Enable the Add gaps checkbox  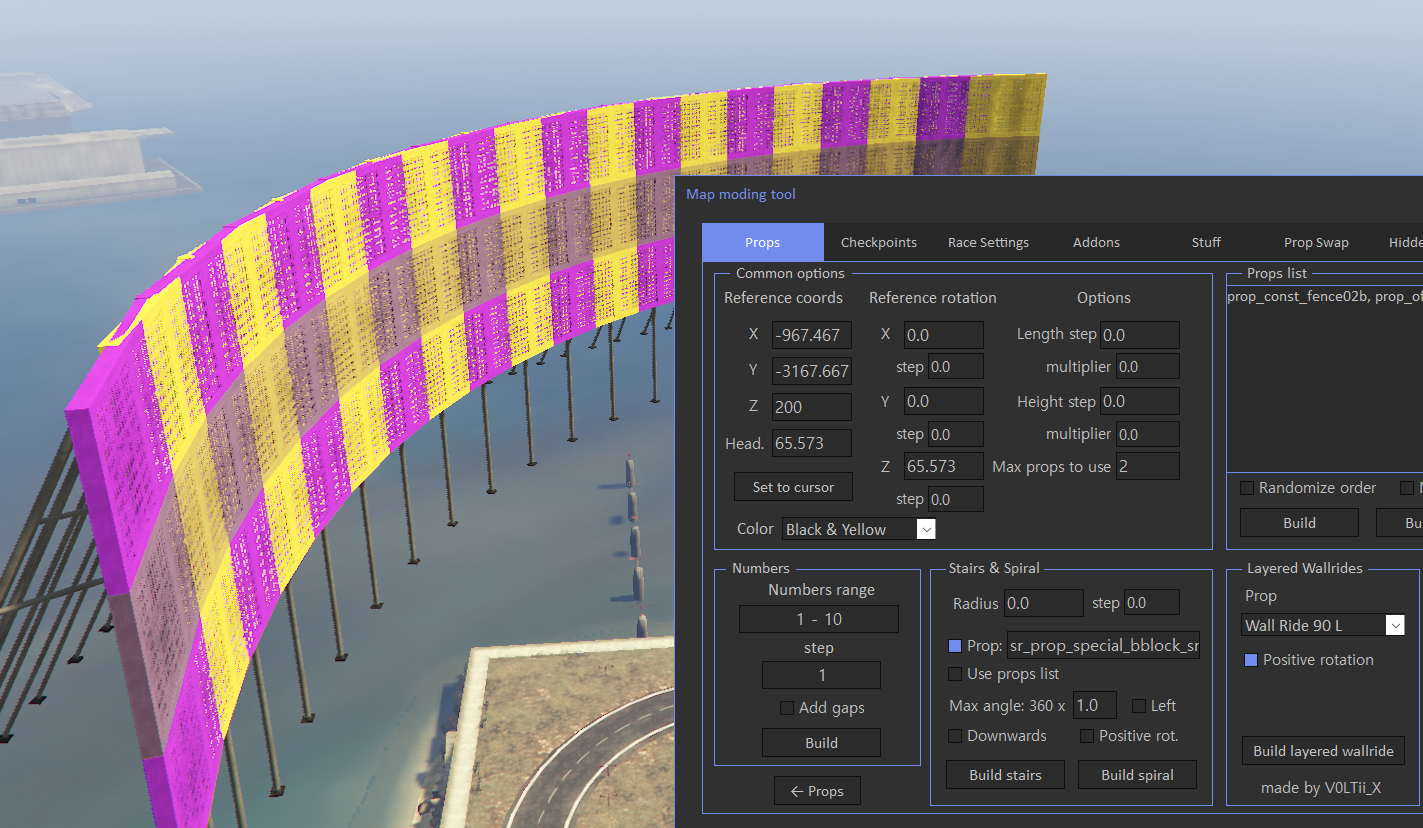coord(787,708)
